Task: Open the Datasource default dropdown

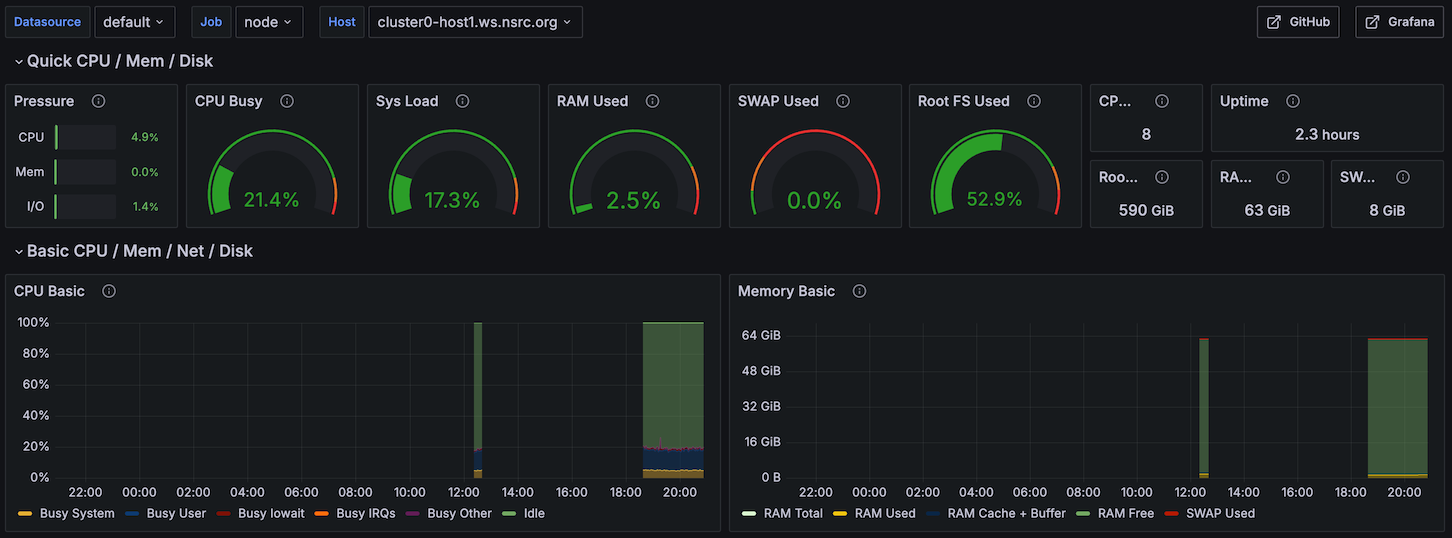Action: click(134, 22)
